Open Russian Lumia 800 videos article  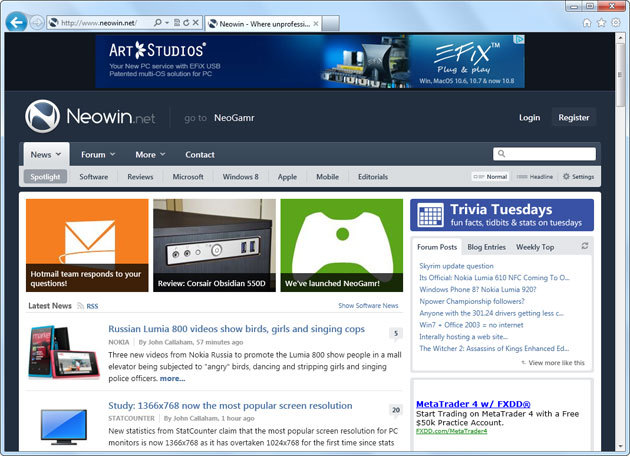(236, 329)
